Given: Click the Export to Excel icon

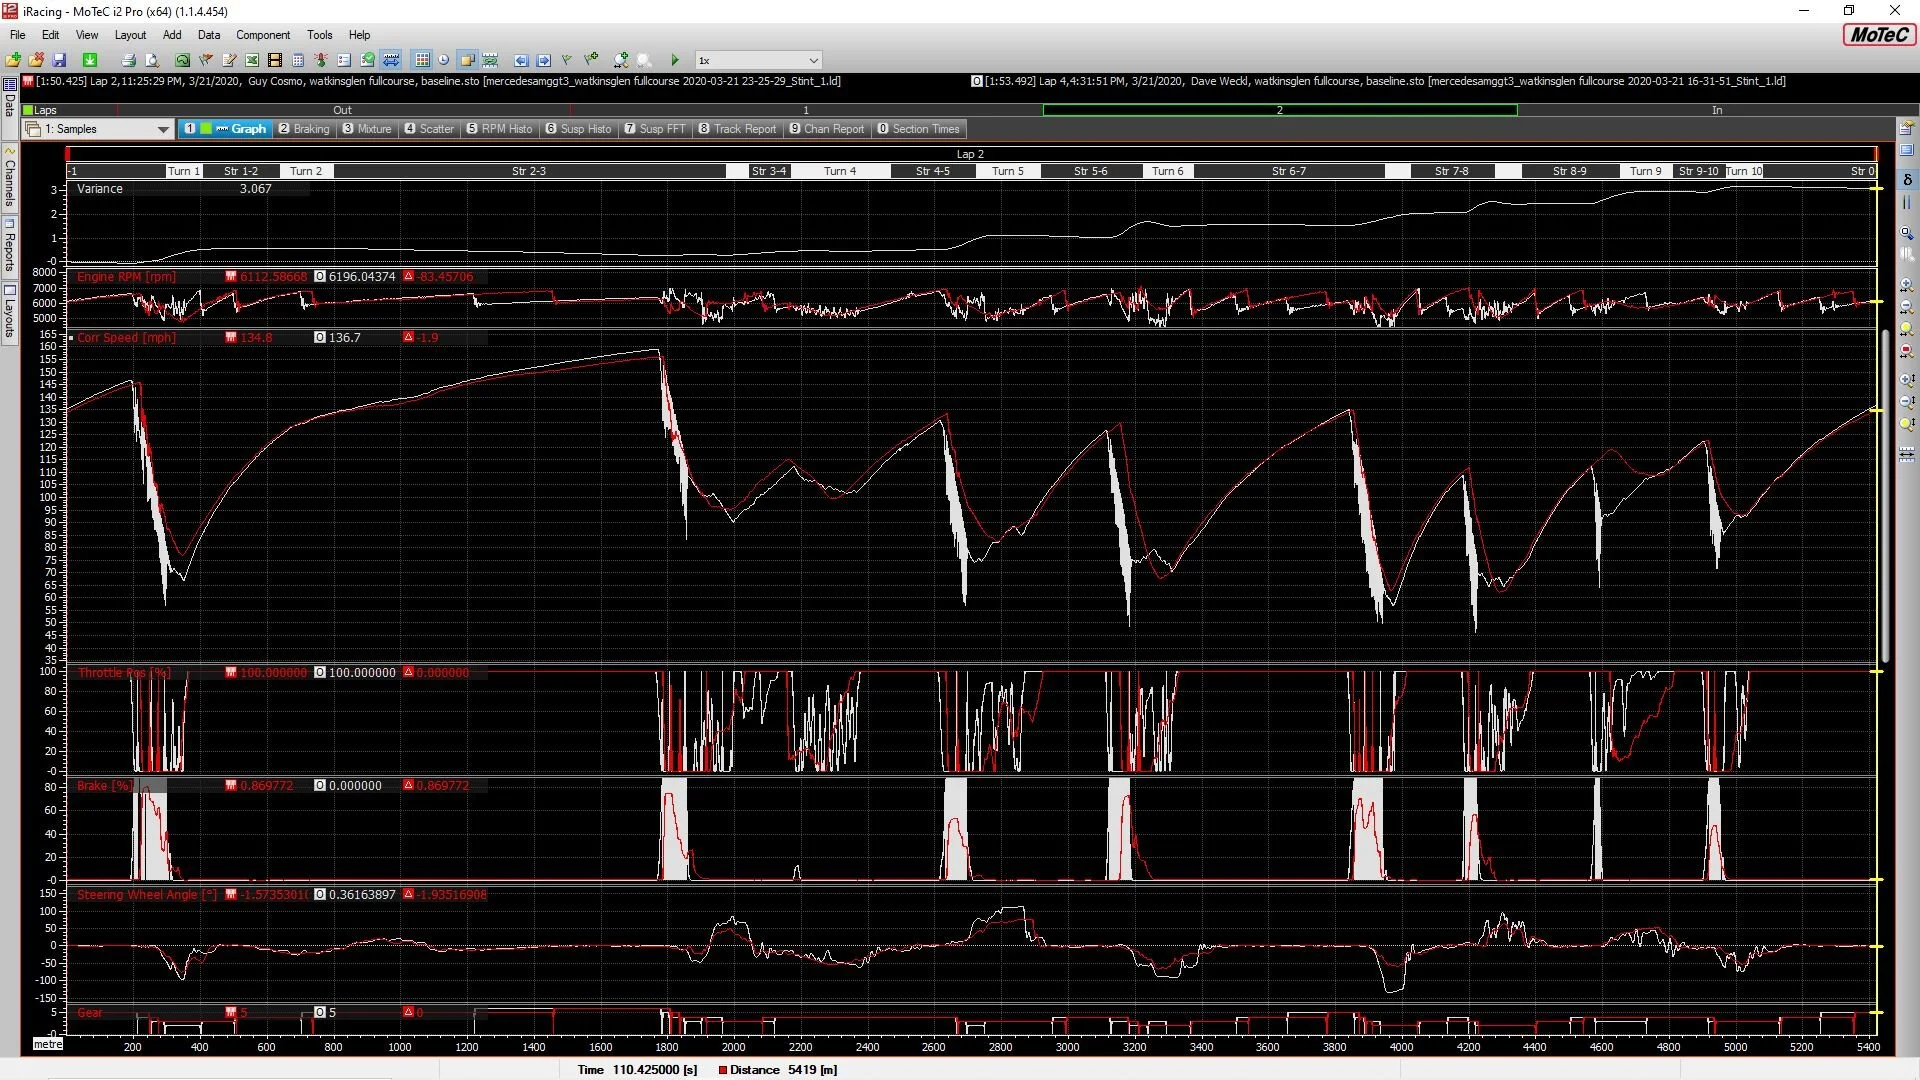Looking at the screenshot, I should click(252, 61).
